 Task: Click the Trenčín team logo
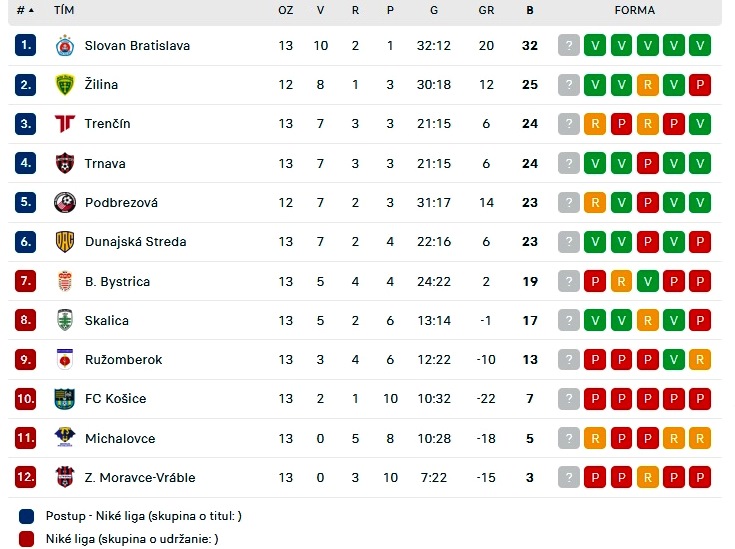click(x=65, y=124)
